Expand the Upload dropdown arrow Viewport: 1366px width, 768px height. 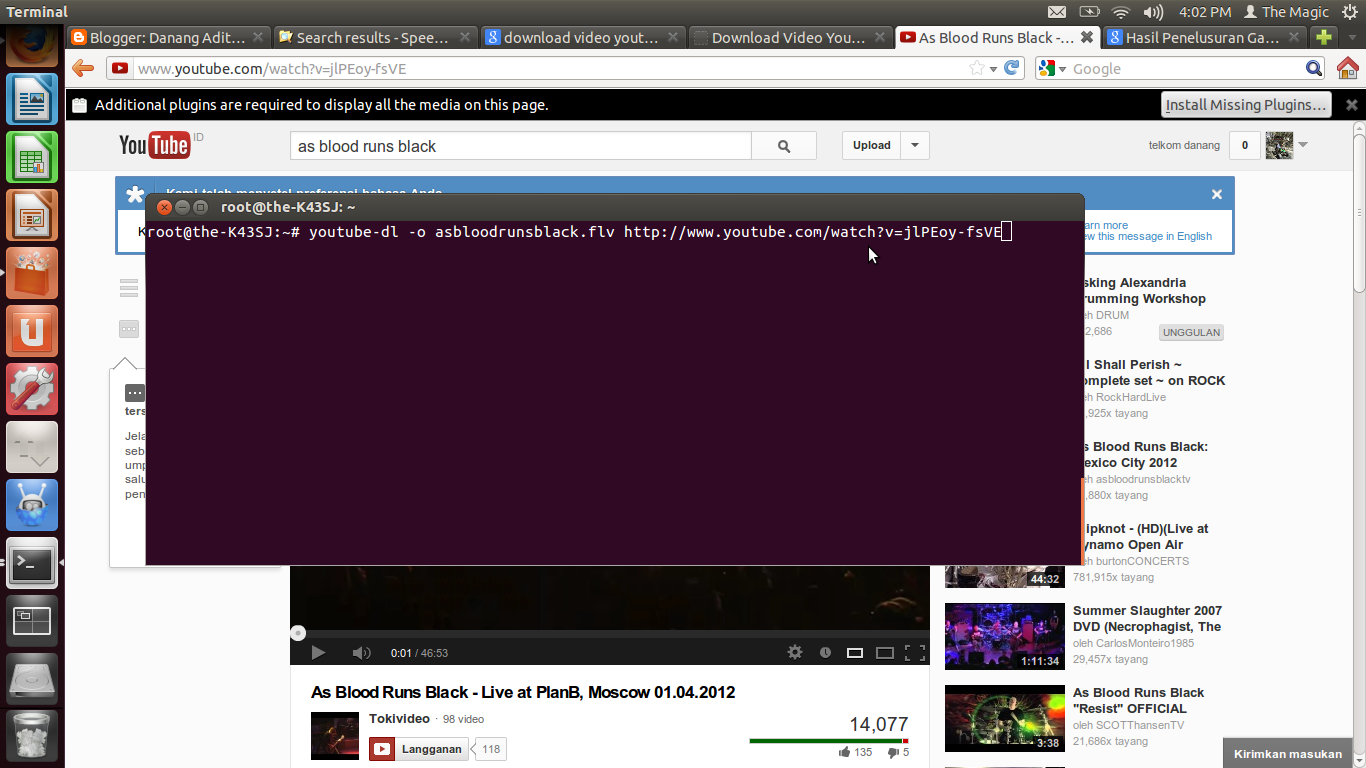[x=915, y=146]
